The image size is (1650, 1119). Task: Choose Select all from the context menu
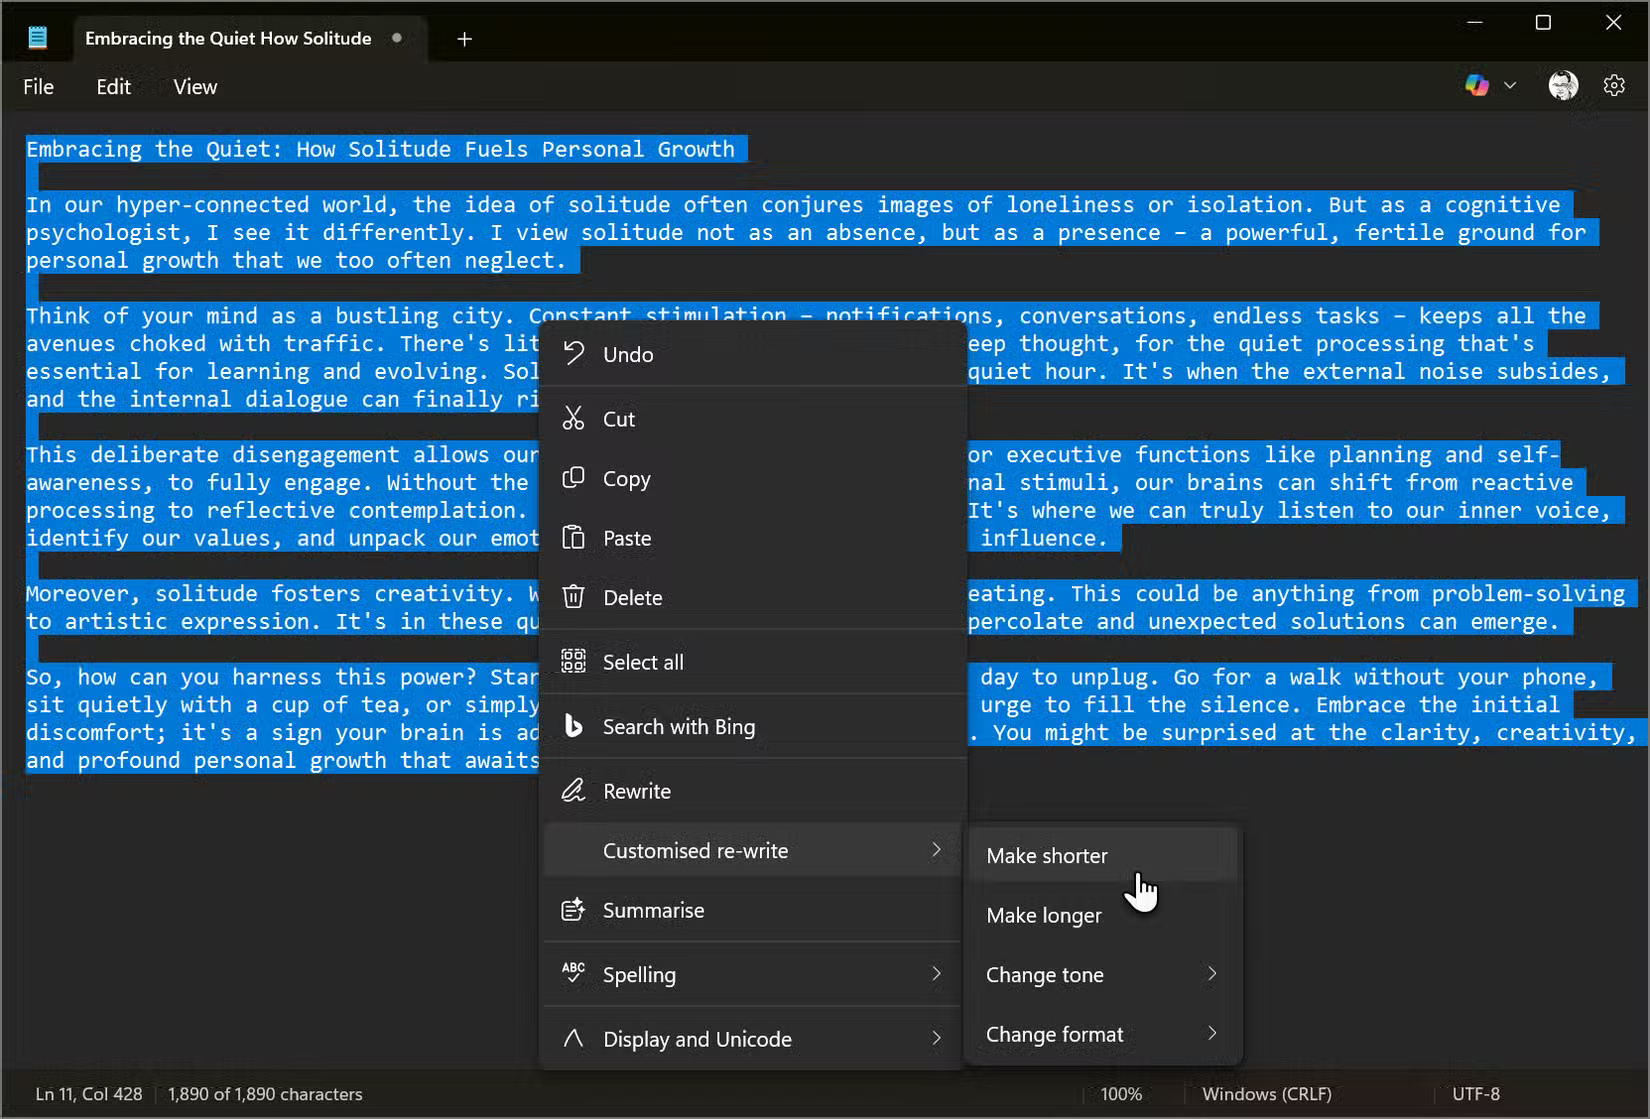tap(642, 661)
